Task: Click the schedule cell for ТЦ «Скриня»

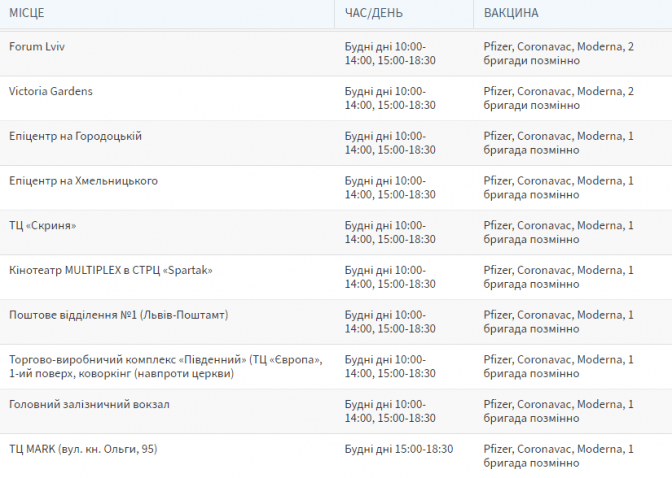Action: click(x=390, y=232)
